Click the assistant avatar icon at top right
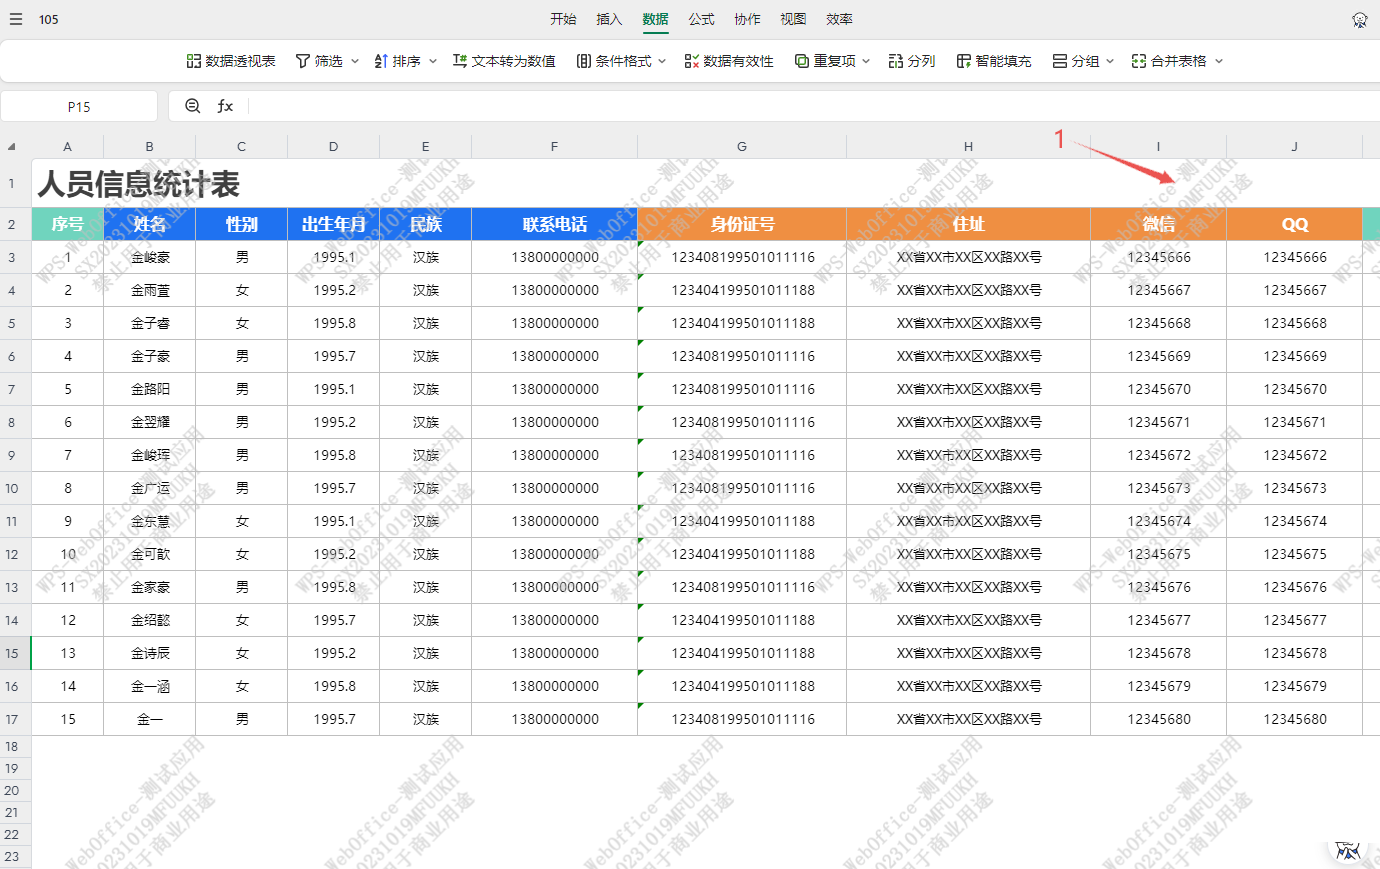Screen dimensions: 1380x869 tap(1359, 19)
